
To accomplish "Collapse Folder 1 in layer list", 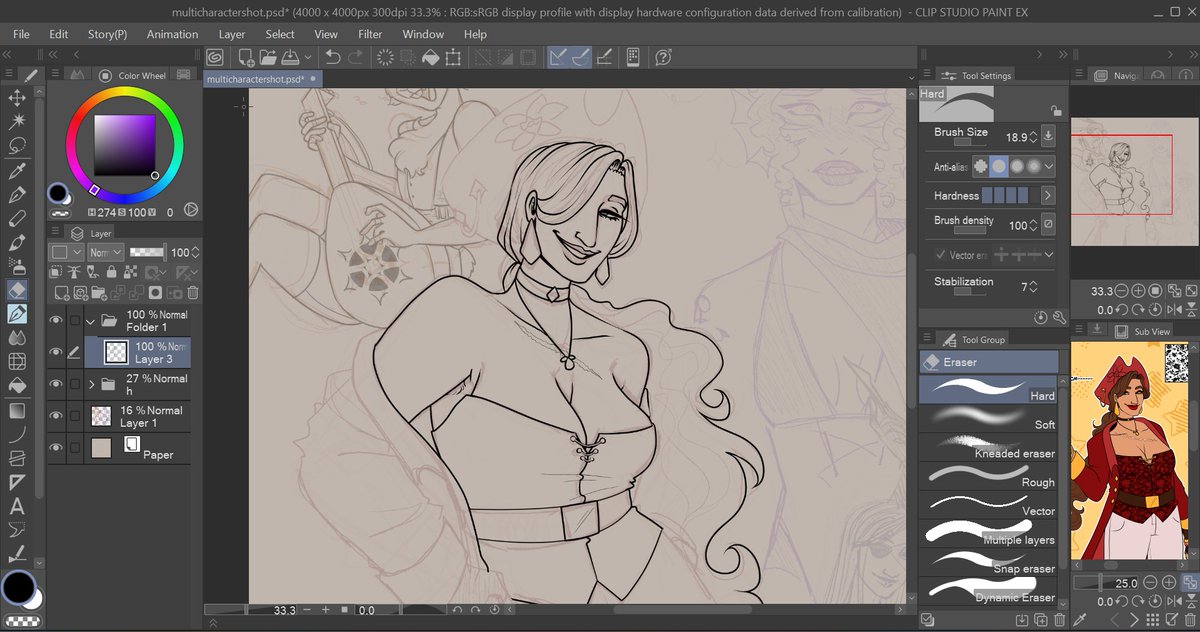I will [92, 321].
